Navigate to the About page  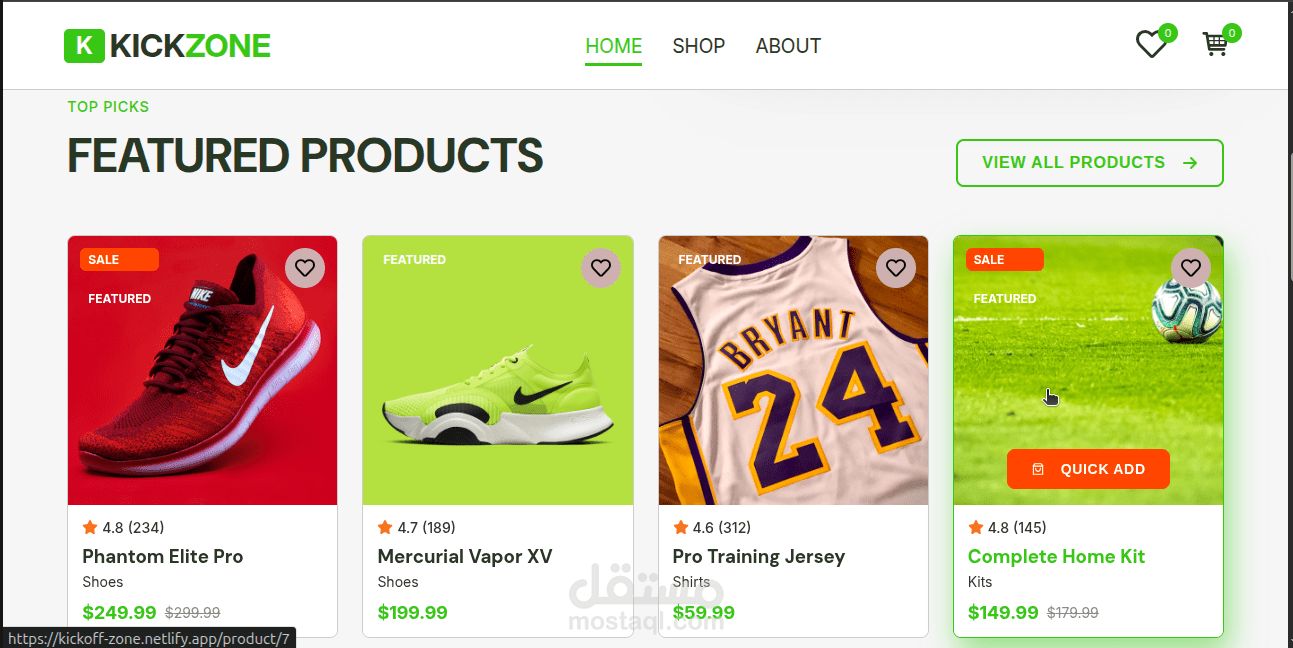788,46
